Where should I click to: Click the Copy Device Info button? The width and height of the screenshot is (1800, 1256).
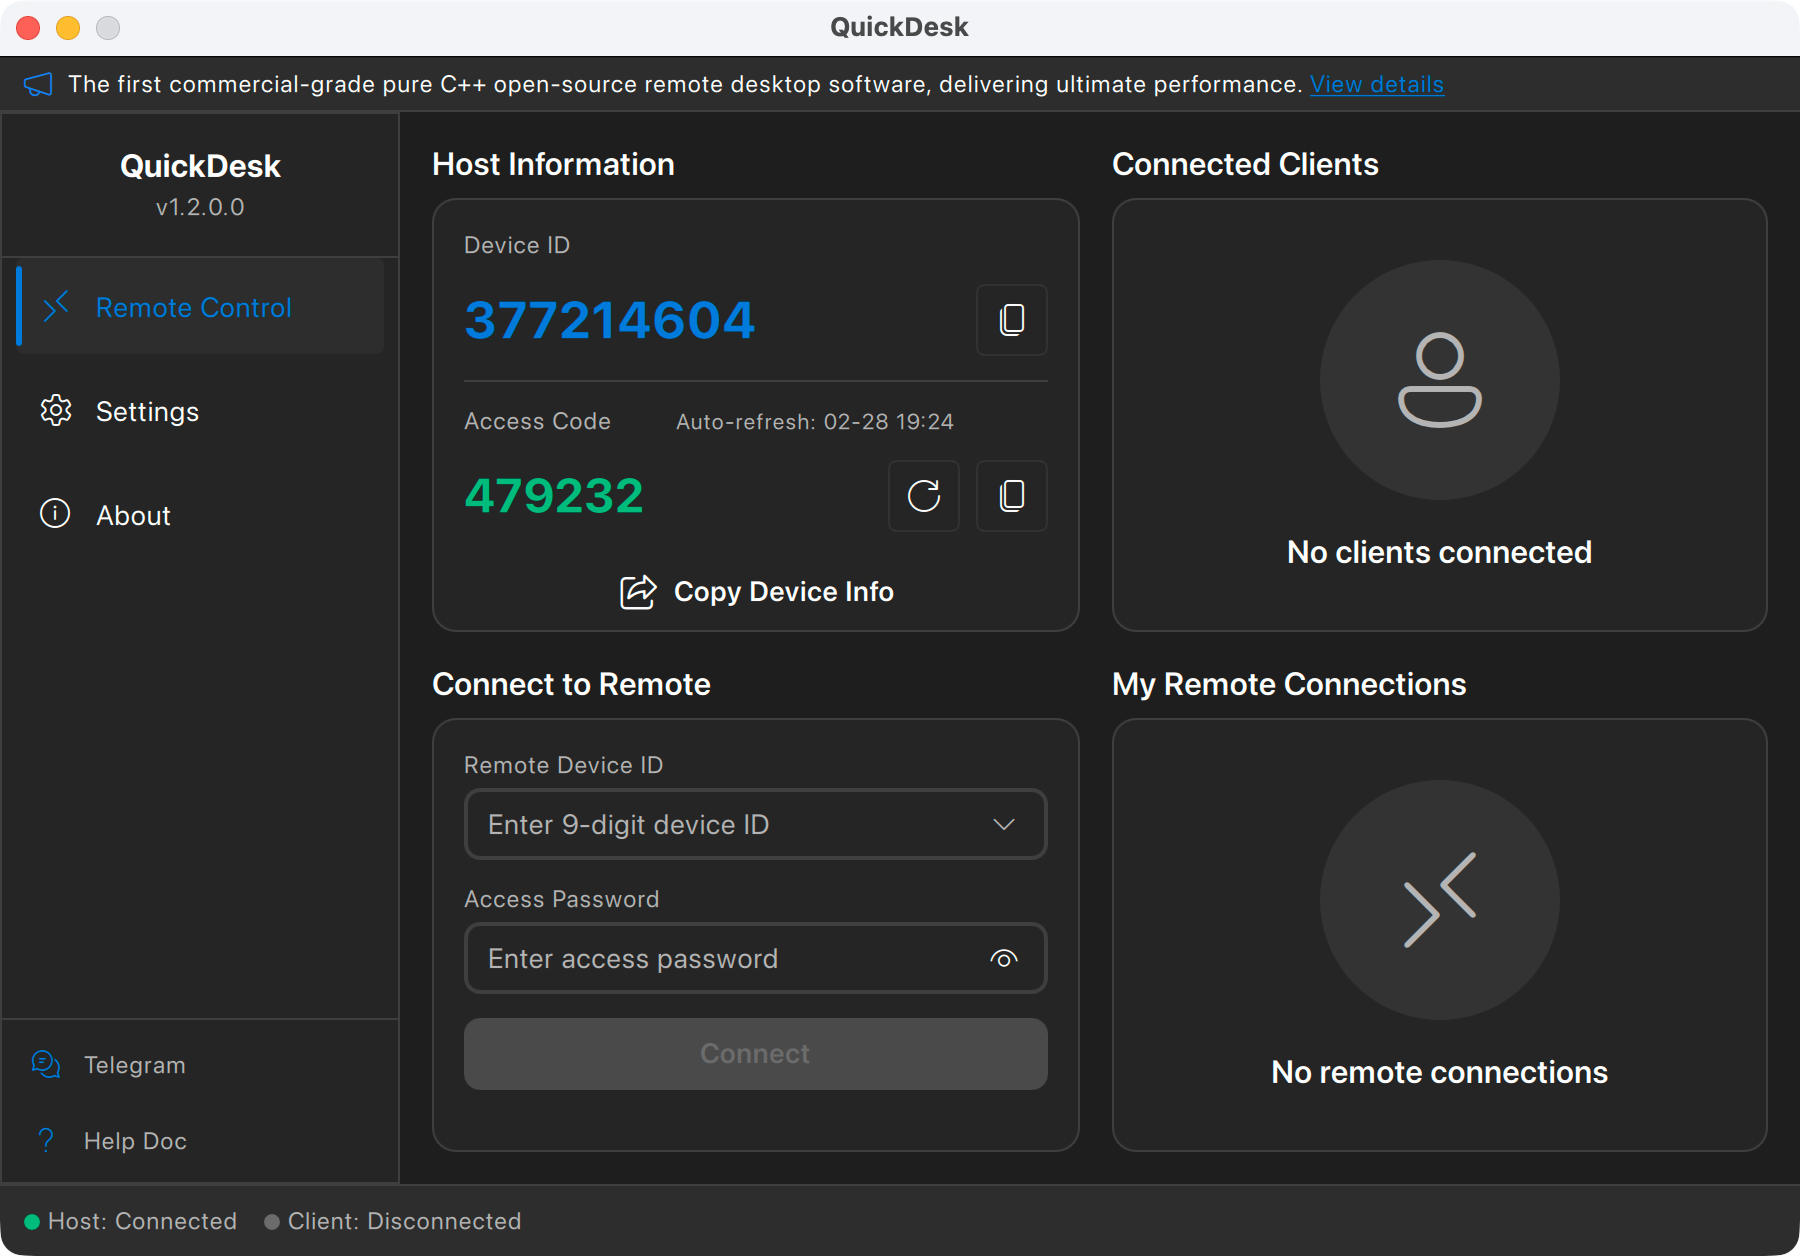(x=755, y=591)
